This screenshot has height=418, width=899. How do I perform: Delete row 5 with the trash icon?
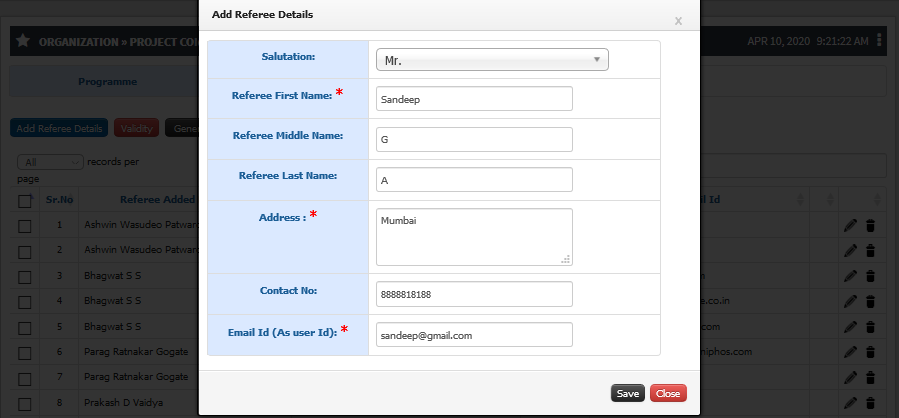point(870,327)
